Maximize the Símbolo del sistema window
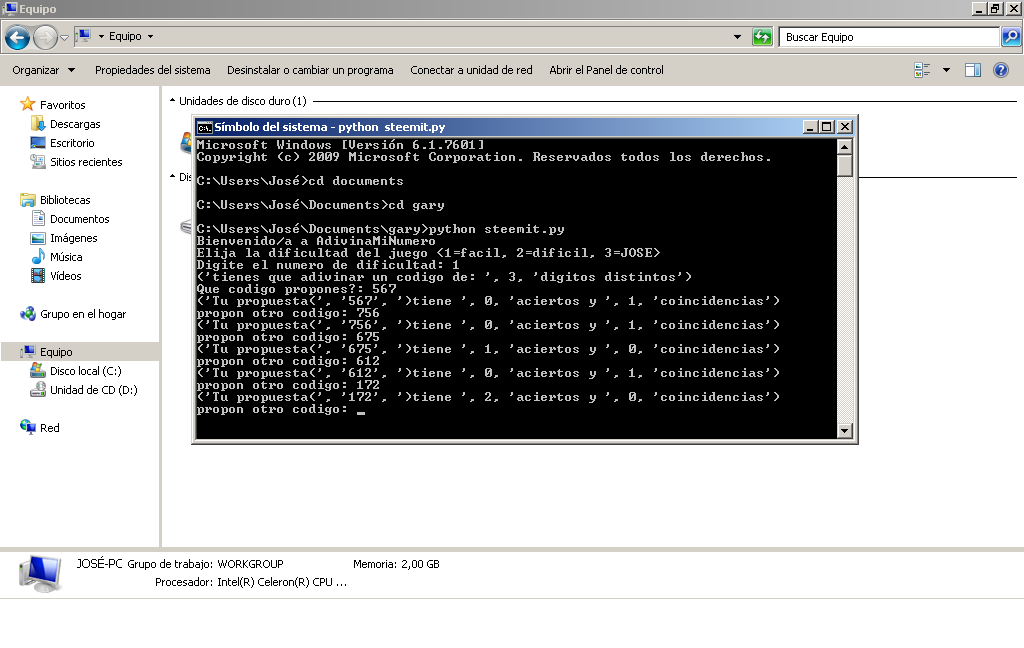 [x=827, y=127]
